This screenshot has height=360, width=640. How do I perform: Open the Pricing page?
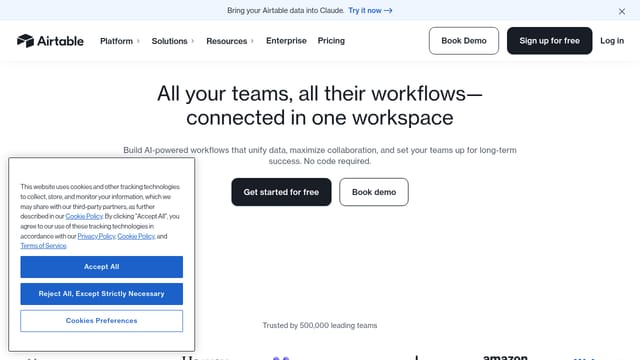click(x=331, y=41)
